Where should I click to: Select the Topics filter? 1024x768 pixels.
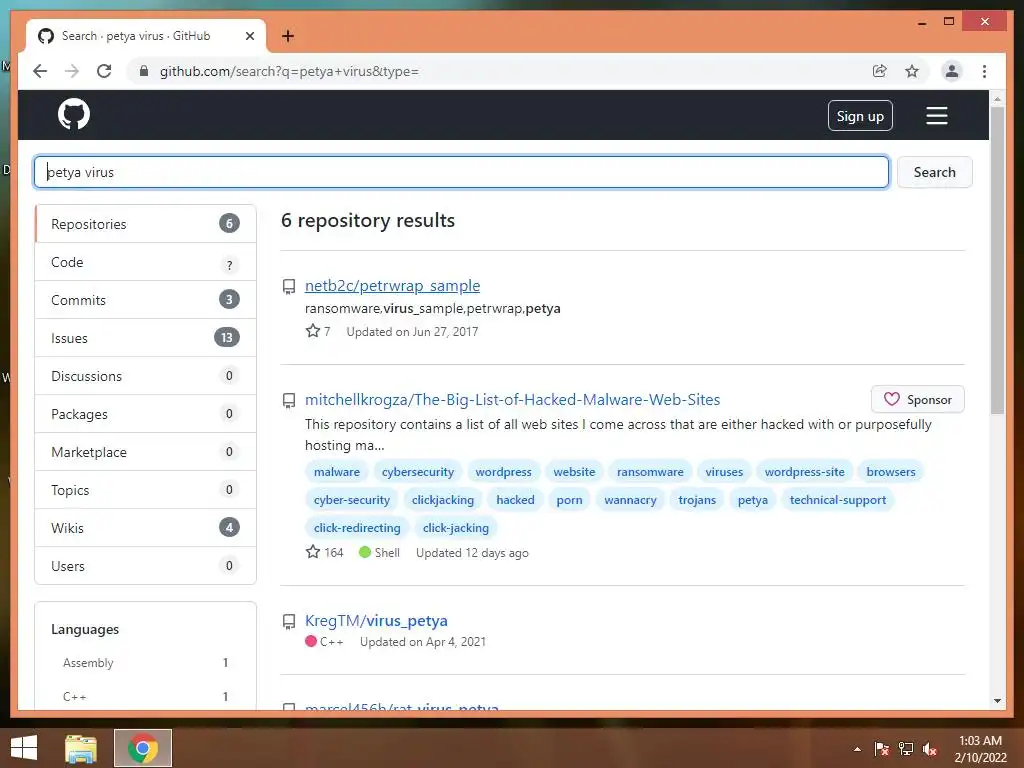pos(145,489)
